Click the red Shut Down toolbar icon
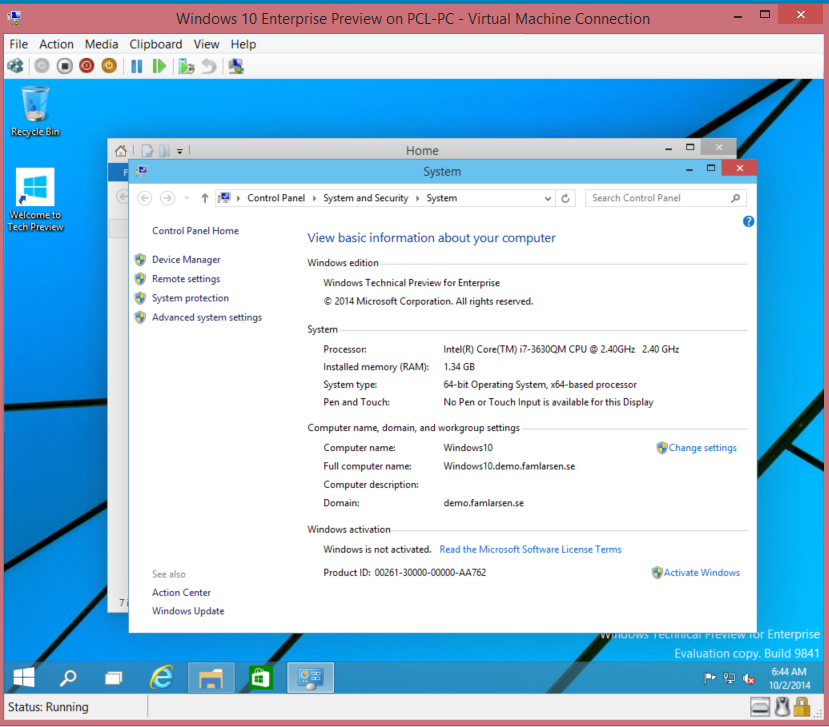The image size is (829, 727). pyautogui.click(x=86, y=66)
